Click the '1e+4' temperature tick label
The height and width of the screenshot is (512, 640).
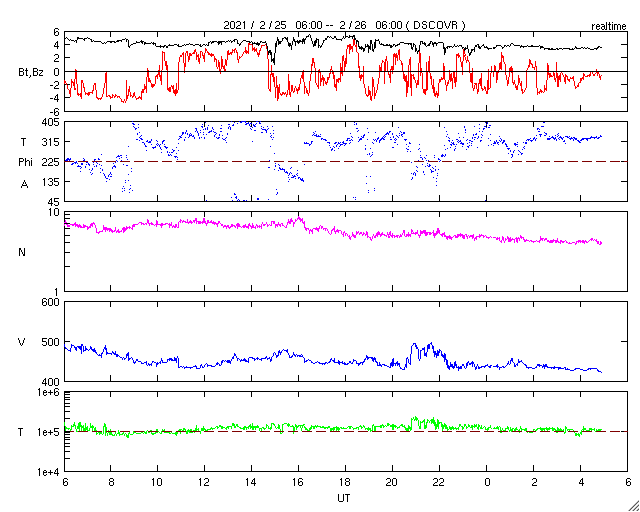[49, 472]
